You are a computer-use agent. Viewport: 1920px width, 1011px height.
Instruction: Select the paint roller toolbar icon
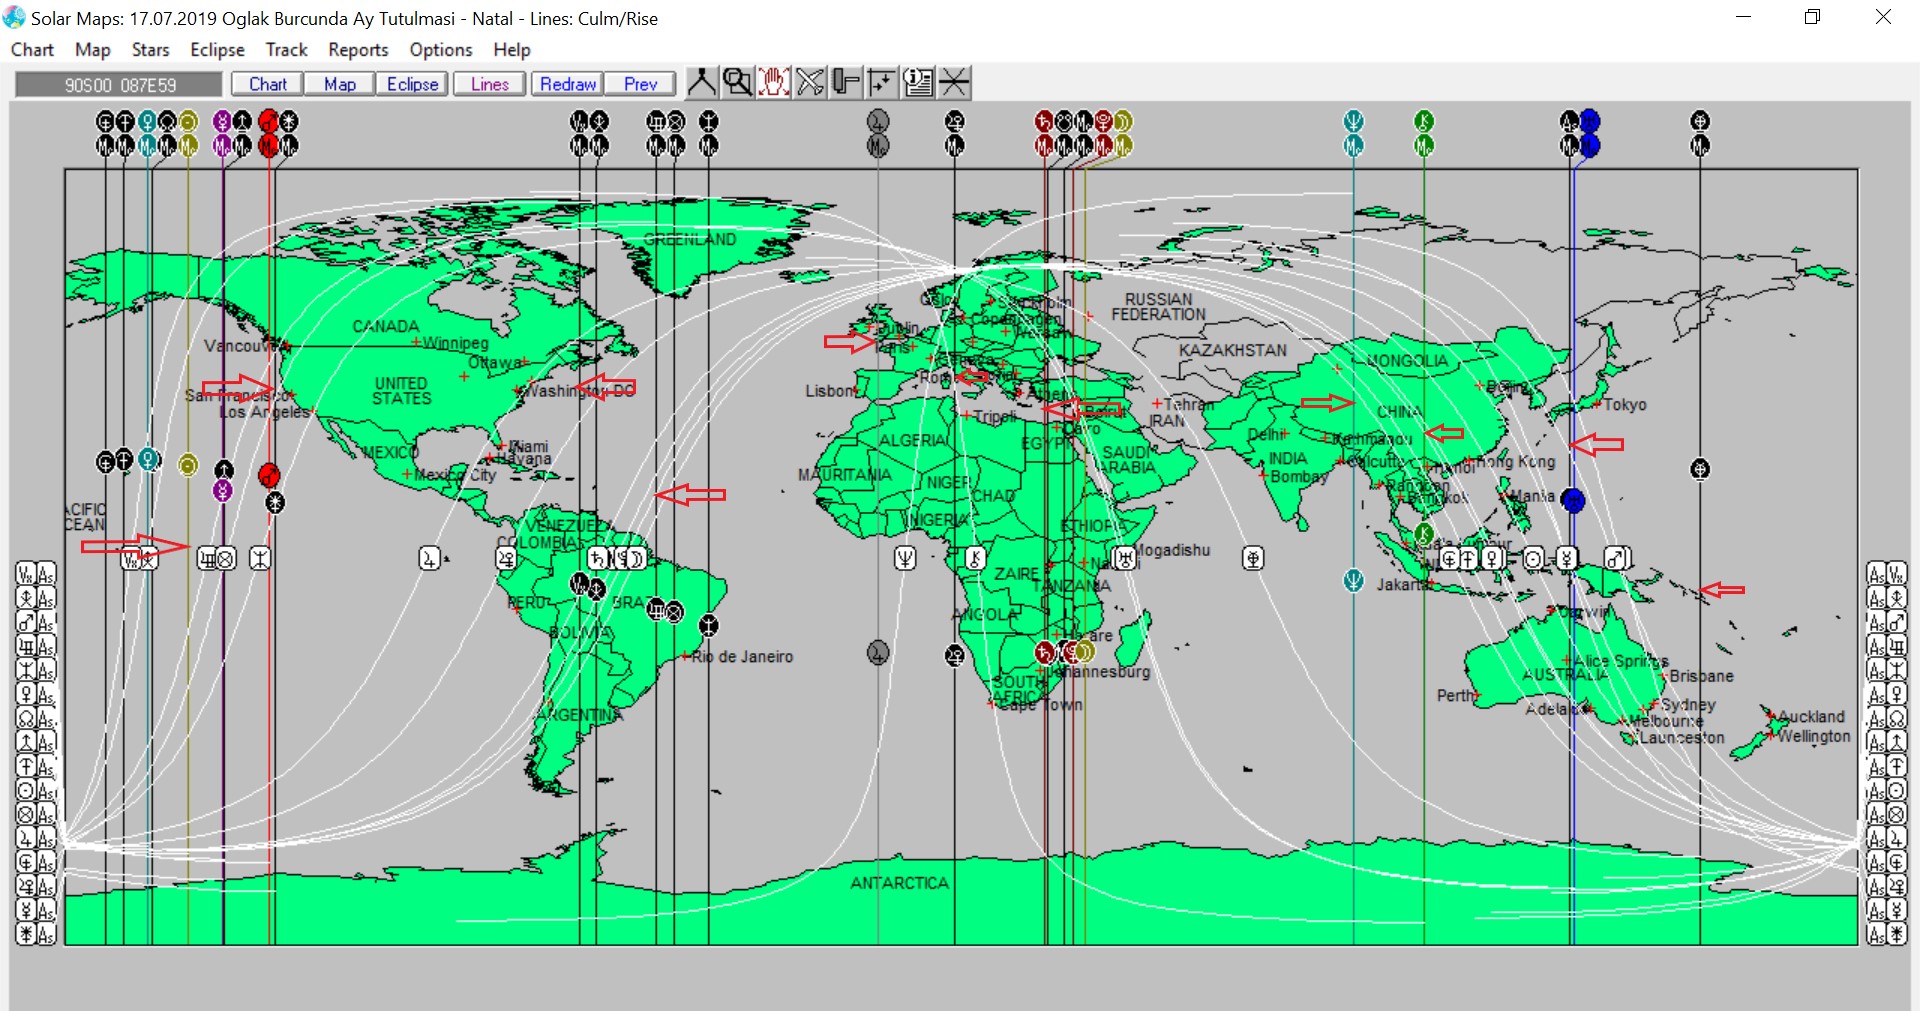click(x=846, y=82)
